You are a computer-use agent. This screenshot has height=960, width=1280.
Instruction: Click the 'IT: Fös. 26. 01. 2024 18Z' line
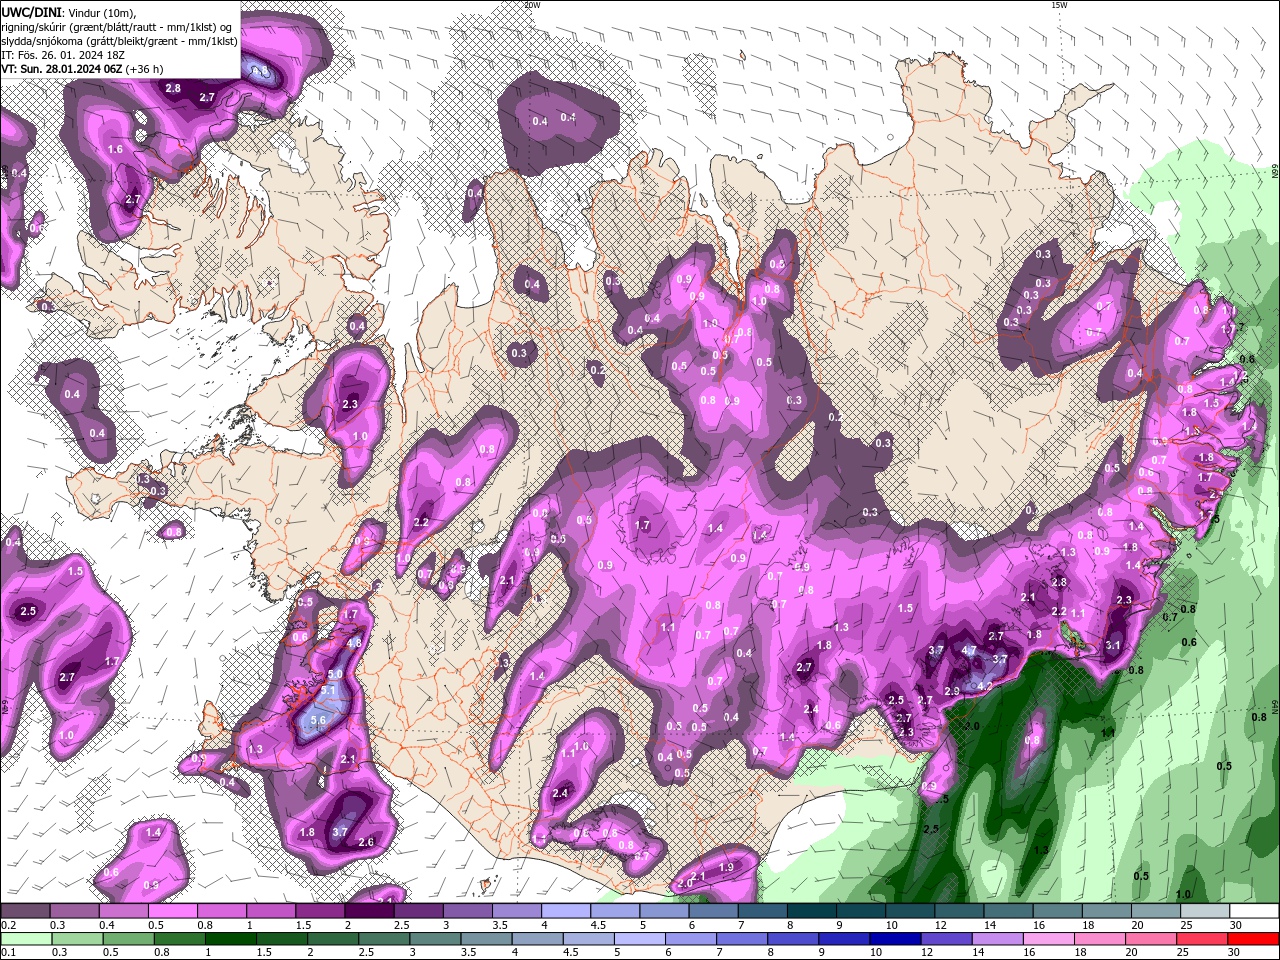point(62,55)
